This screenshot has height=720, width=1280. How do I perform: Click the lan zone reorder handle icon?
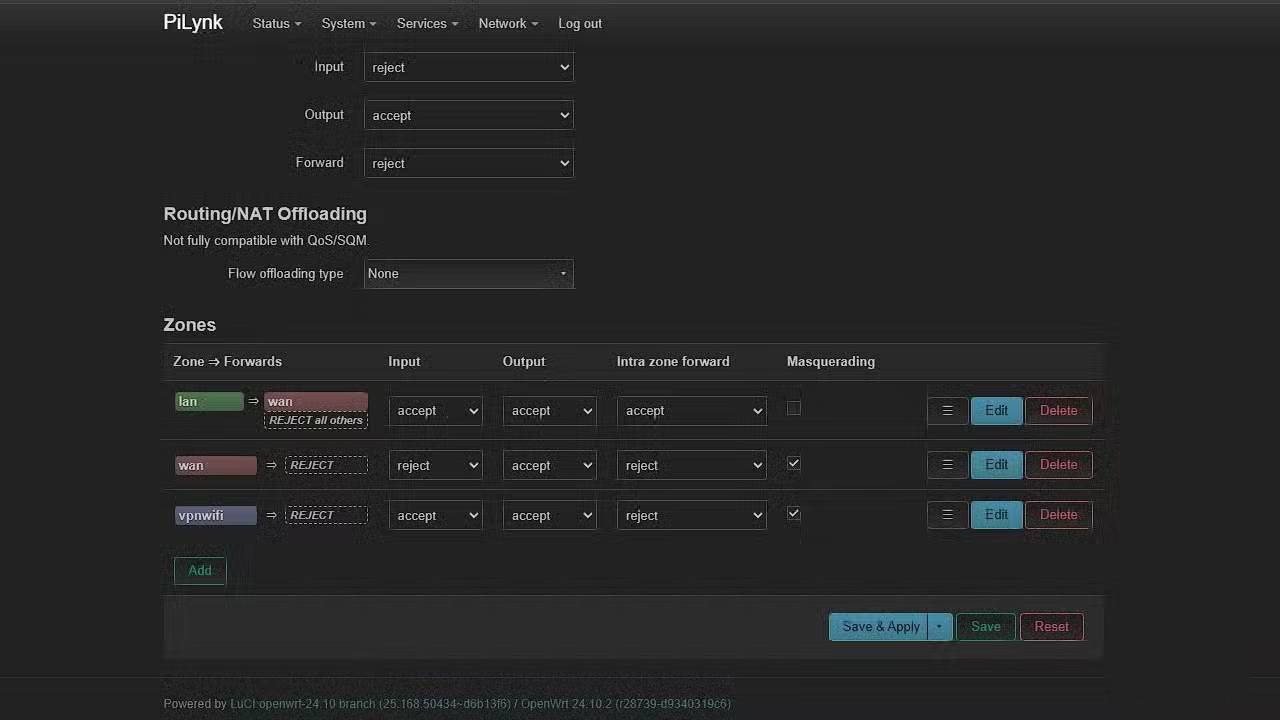point(946,410)
